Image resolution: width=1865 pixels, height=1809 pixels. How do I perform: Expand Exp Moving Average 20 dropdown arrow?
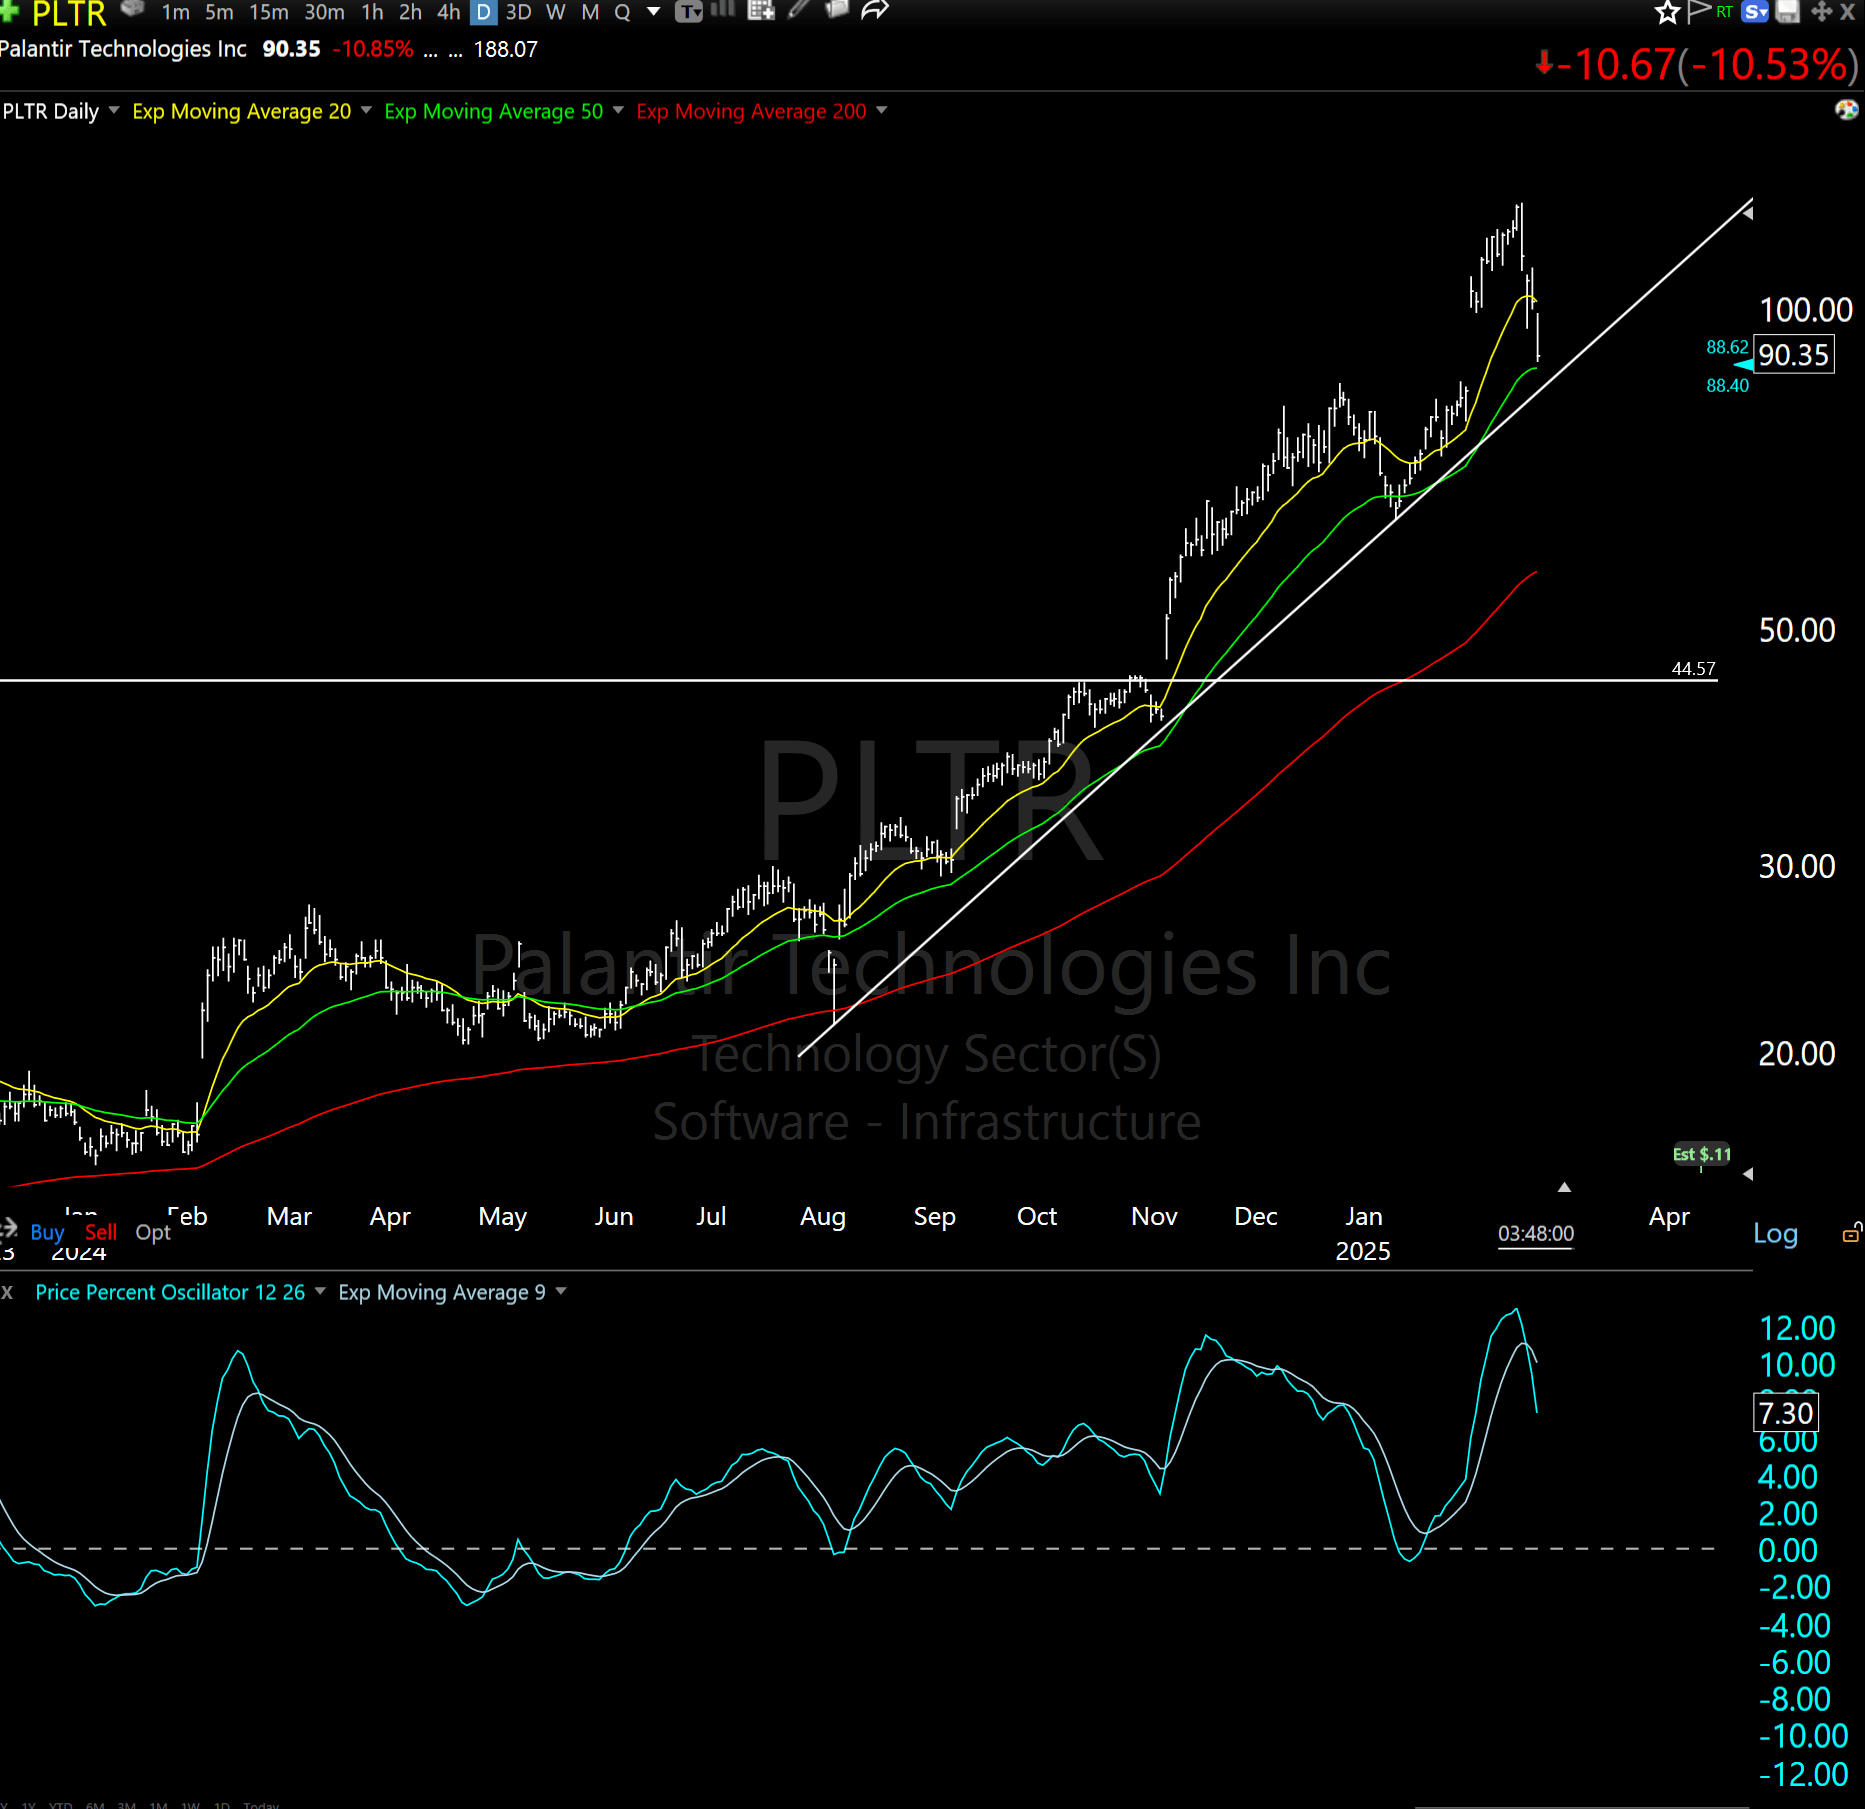[366, 110]
